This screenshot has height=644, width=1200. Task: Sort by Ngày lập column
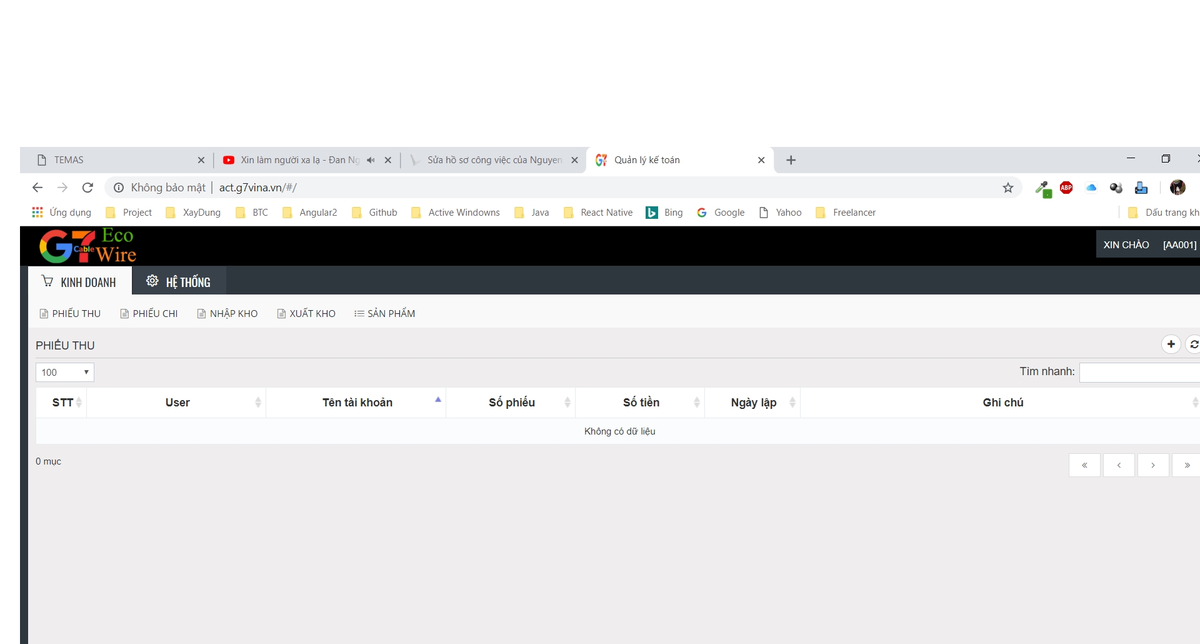tap(753, 402)
